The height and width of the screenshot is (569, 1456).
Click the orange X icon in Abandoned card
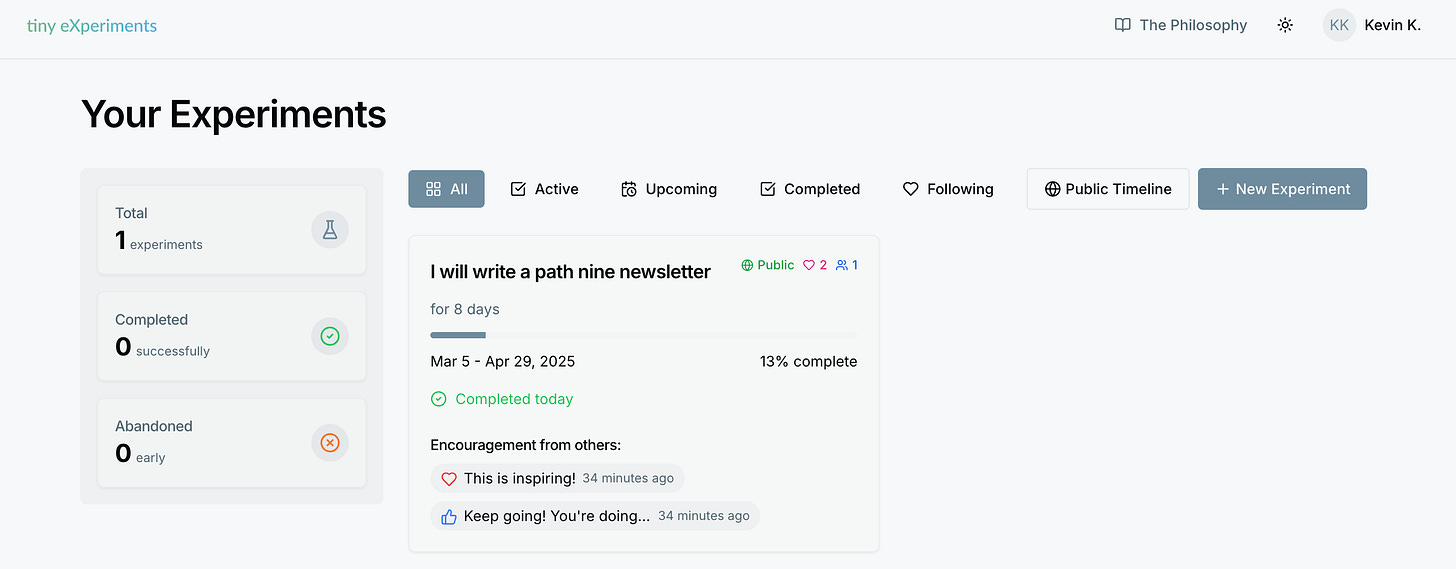pos(330,442)
